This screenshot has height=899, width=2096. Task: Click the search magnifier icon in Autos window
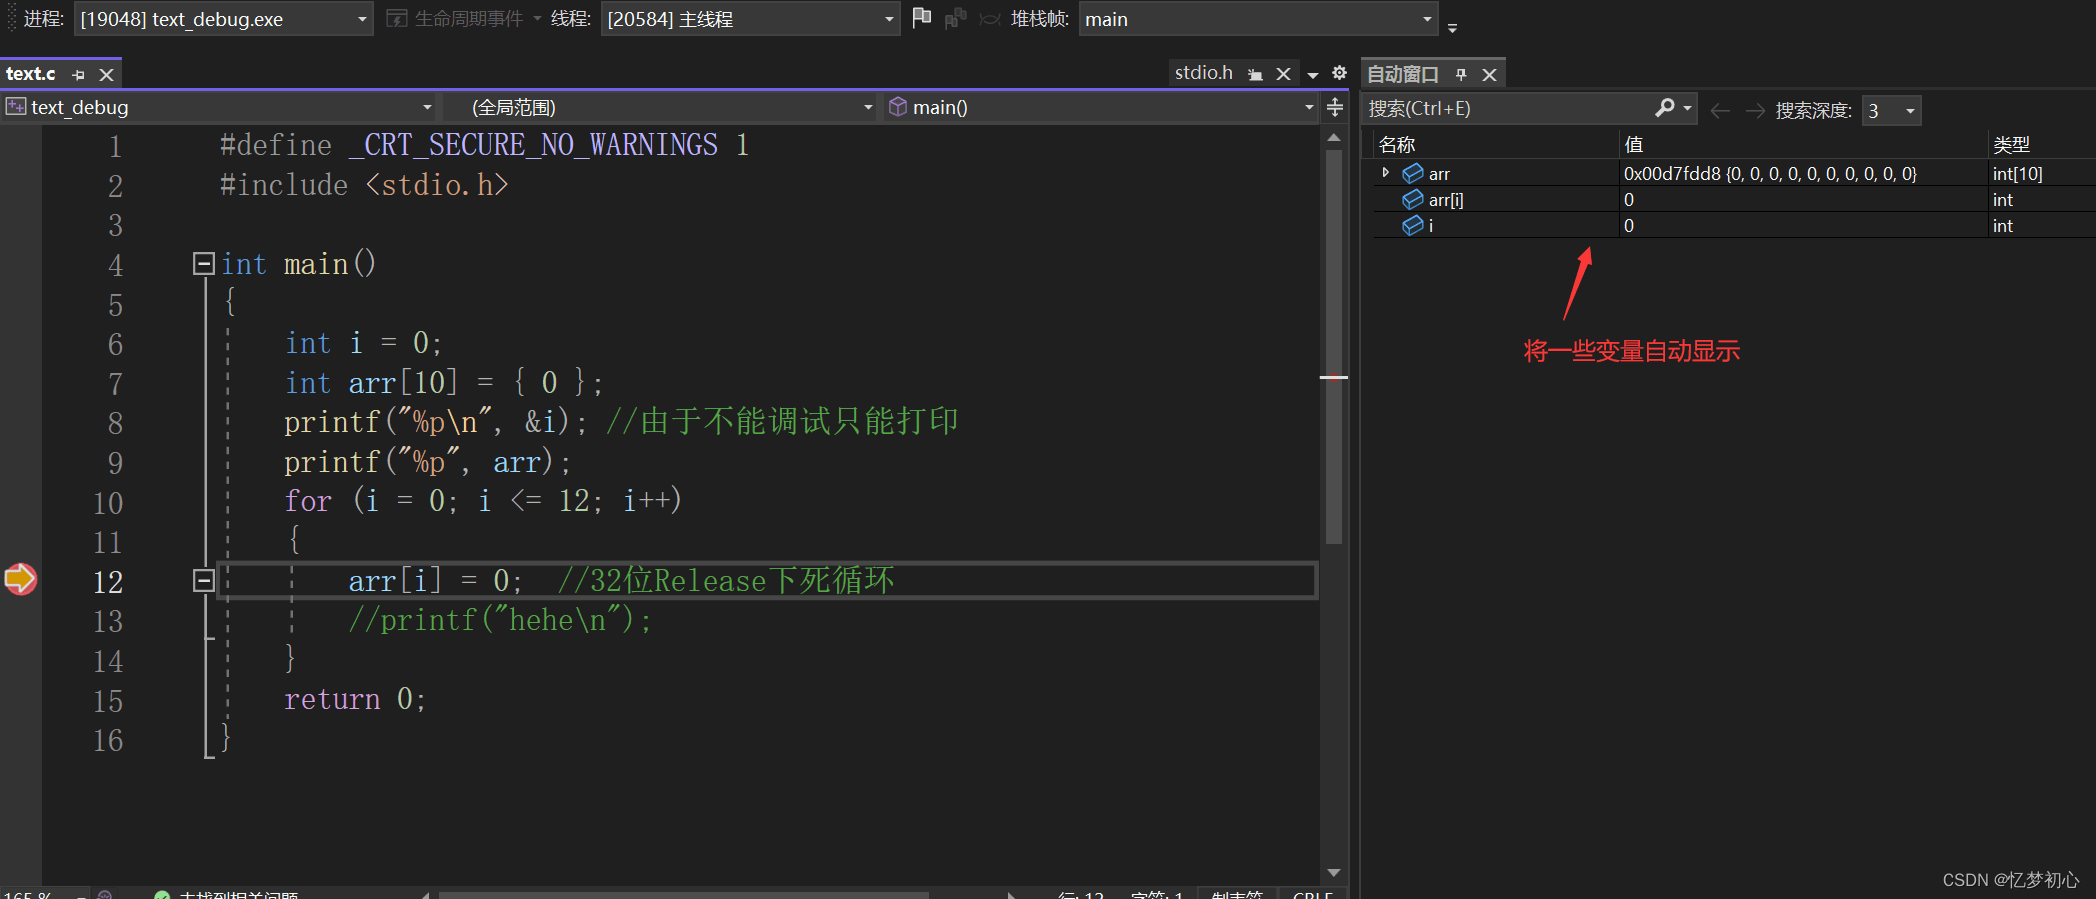pos(1665,108)
